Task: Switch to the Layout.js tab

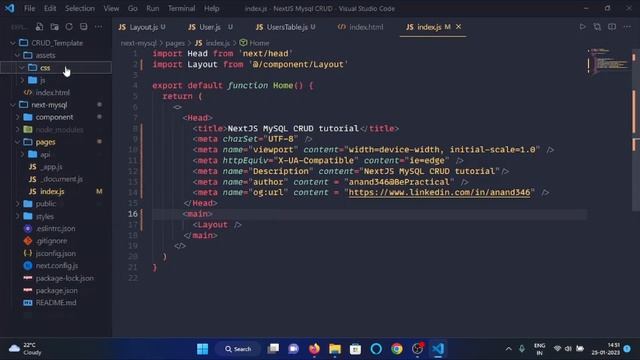Action: coord(142,27)
